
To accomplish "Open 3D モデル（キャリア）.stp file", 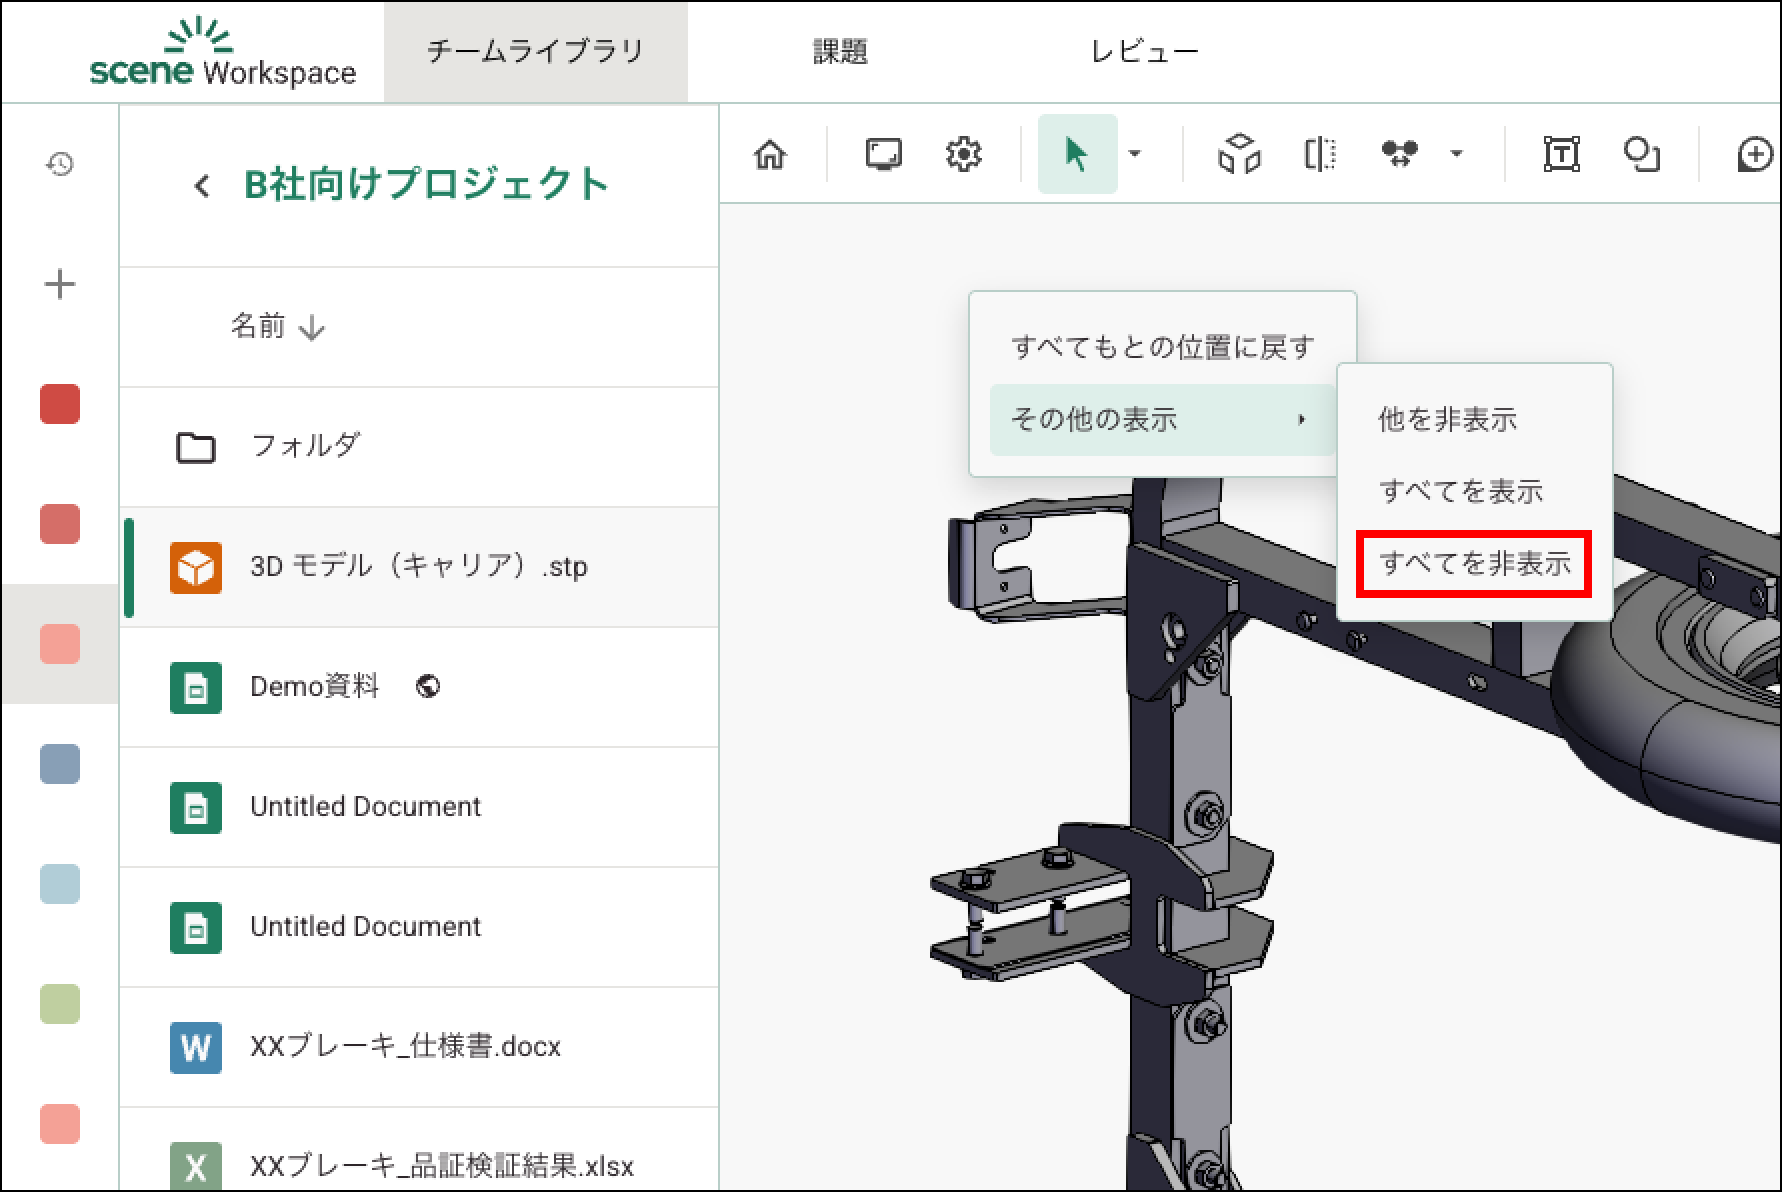I will click(418, 567).
